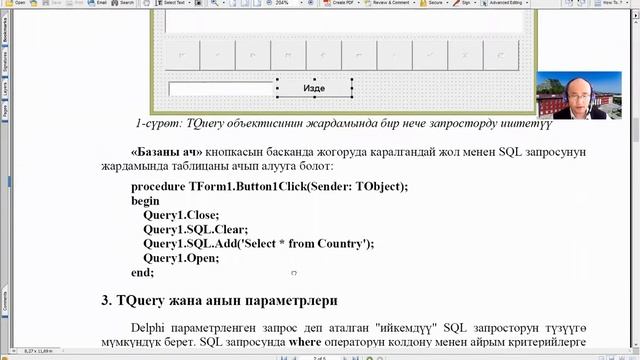
Task: Open the Layers side panel tab
Action: click(x=5, y=88)
